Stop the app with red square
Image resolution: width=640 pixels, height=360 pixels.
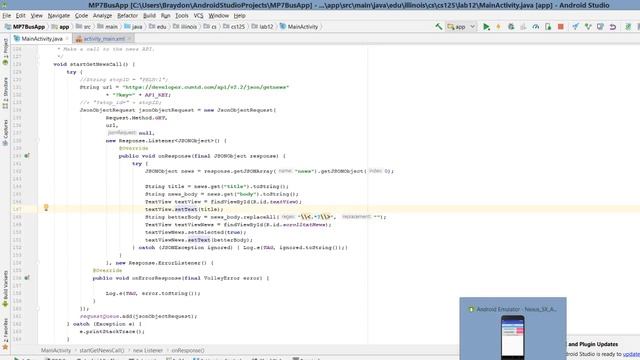point(561,27)
